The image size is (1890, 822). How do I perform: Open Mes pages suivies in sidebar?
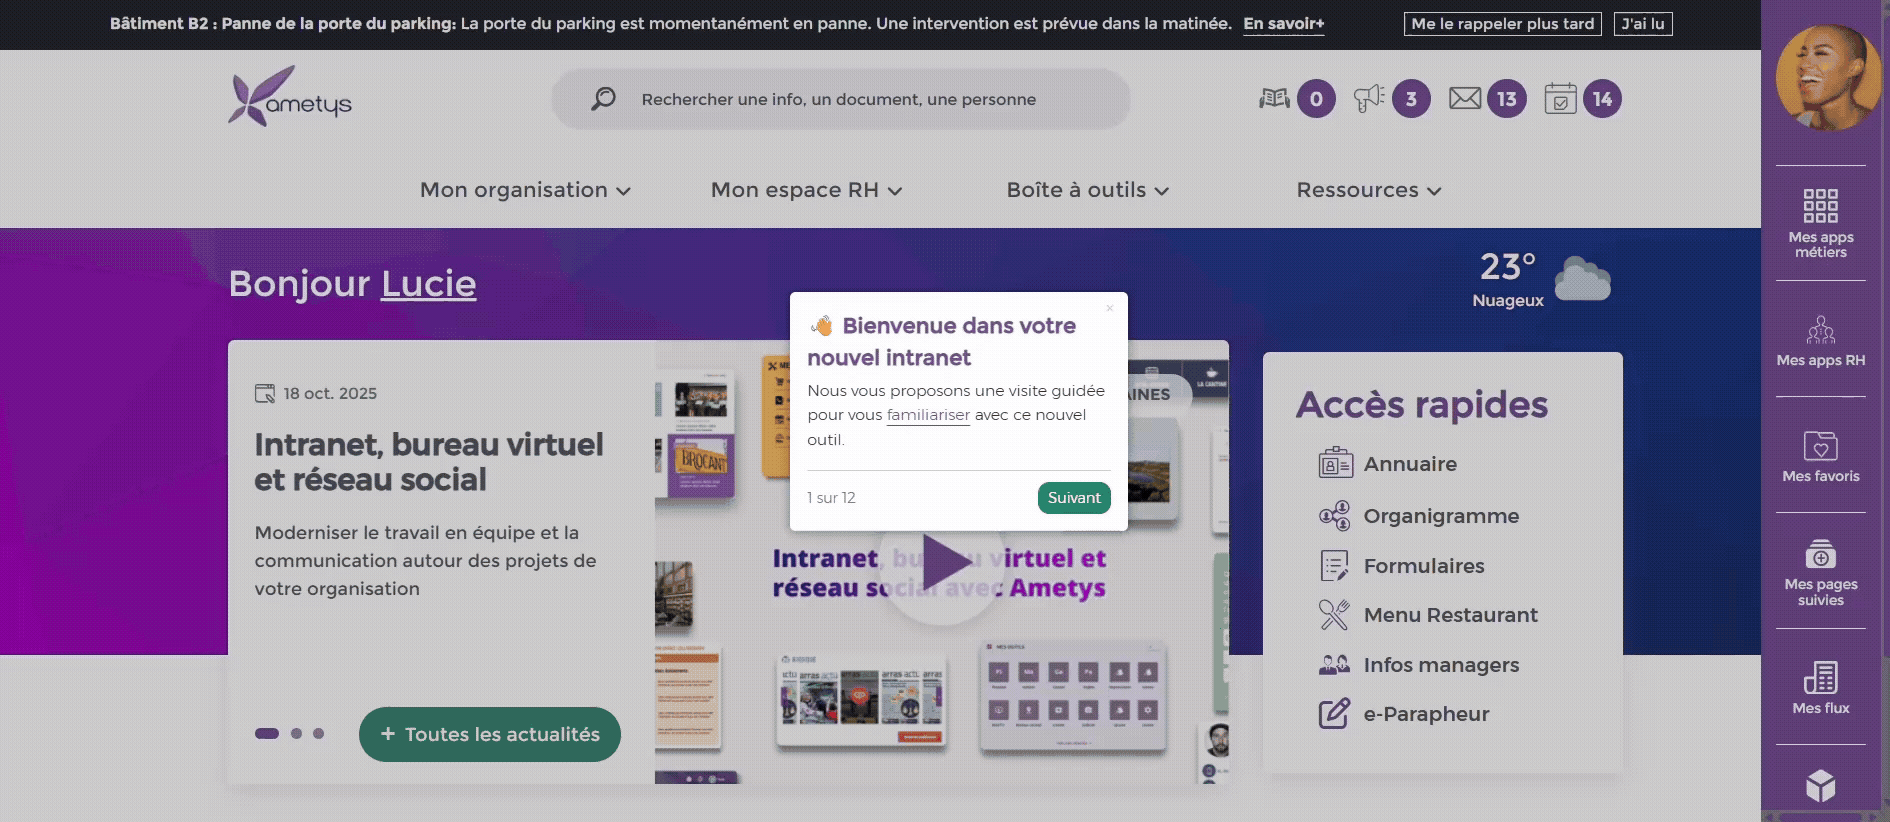(x=1820, y=554)
